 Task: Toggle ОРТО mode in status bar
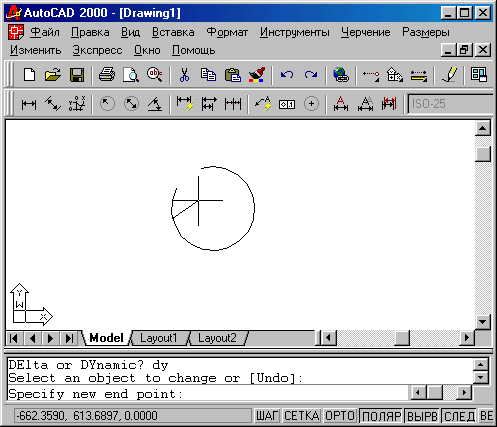(x=340, y=416)
